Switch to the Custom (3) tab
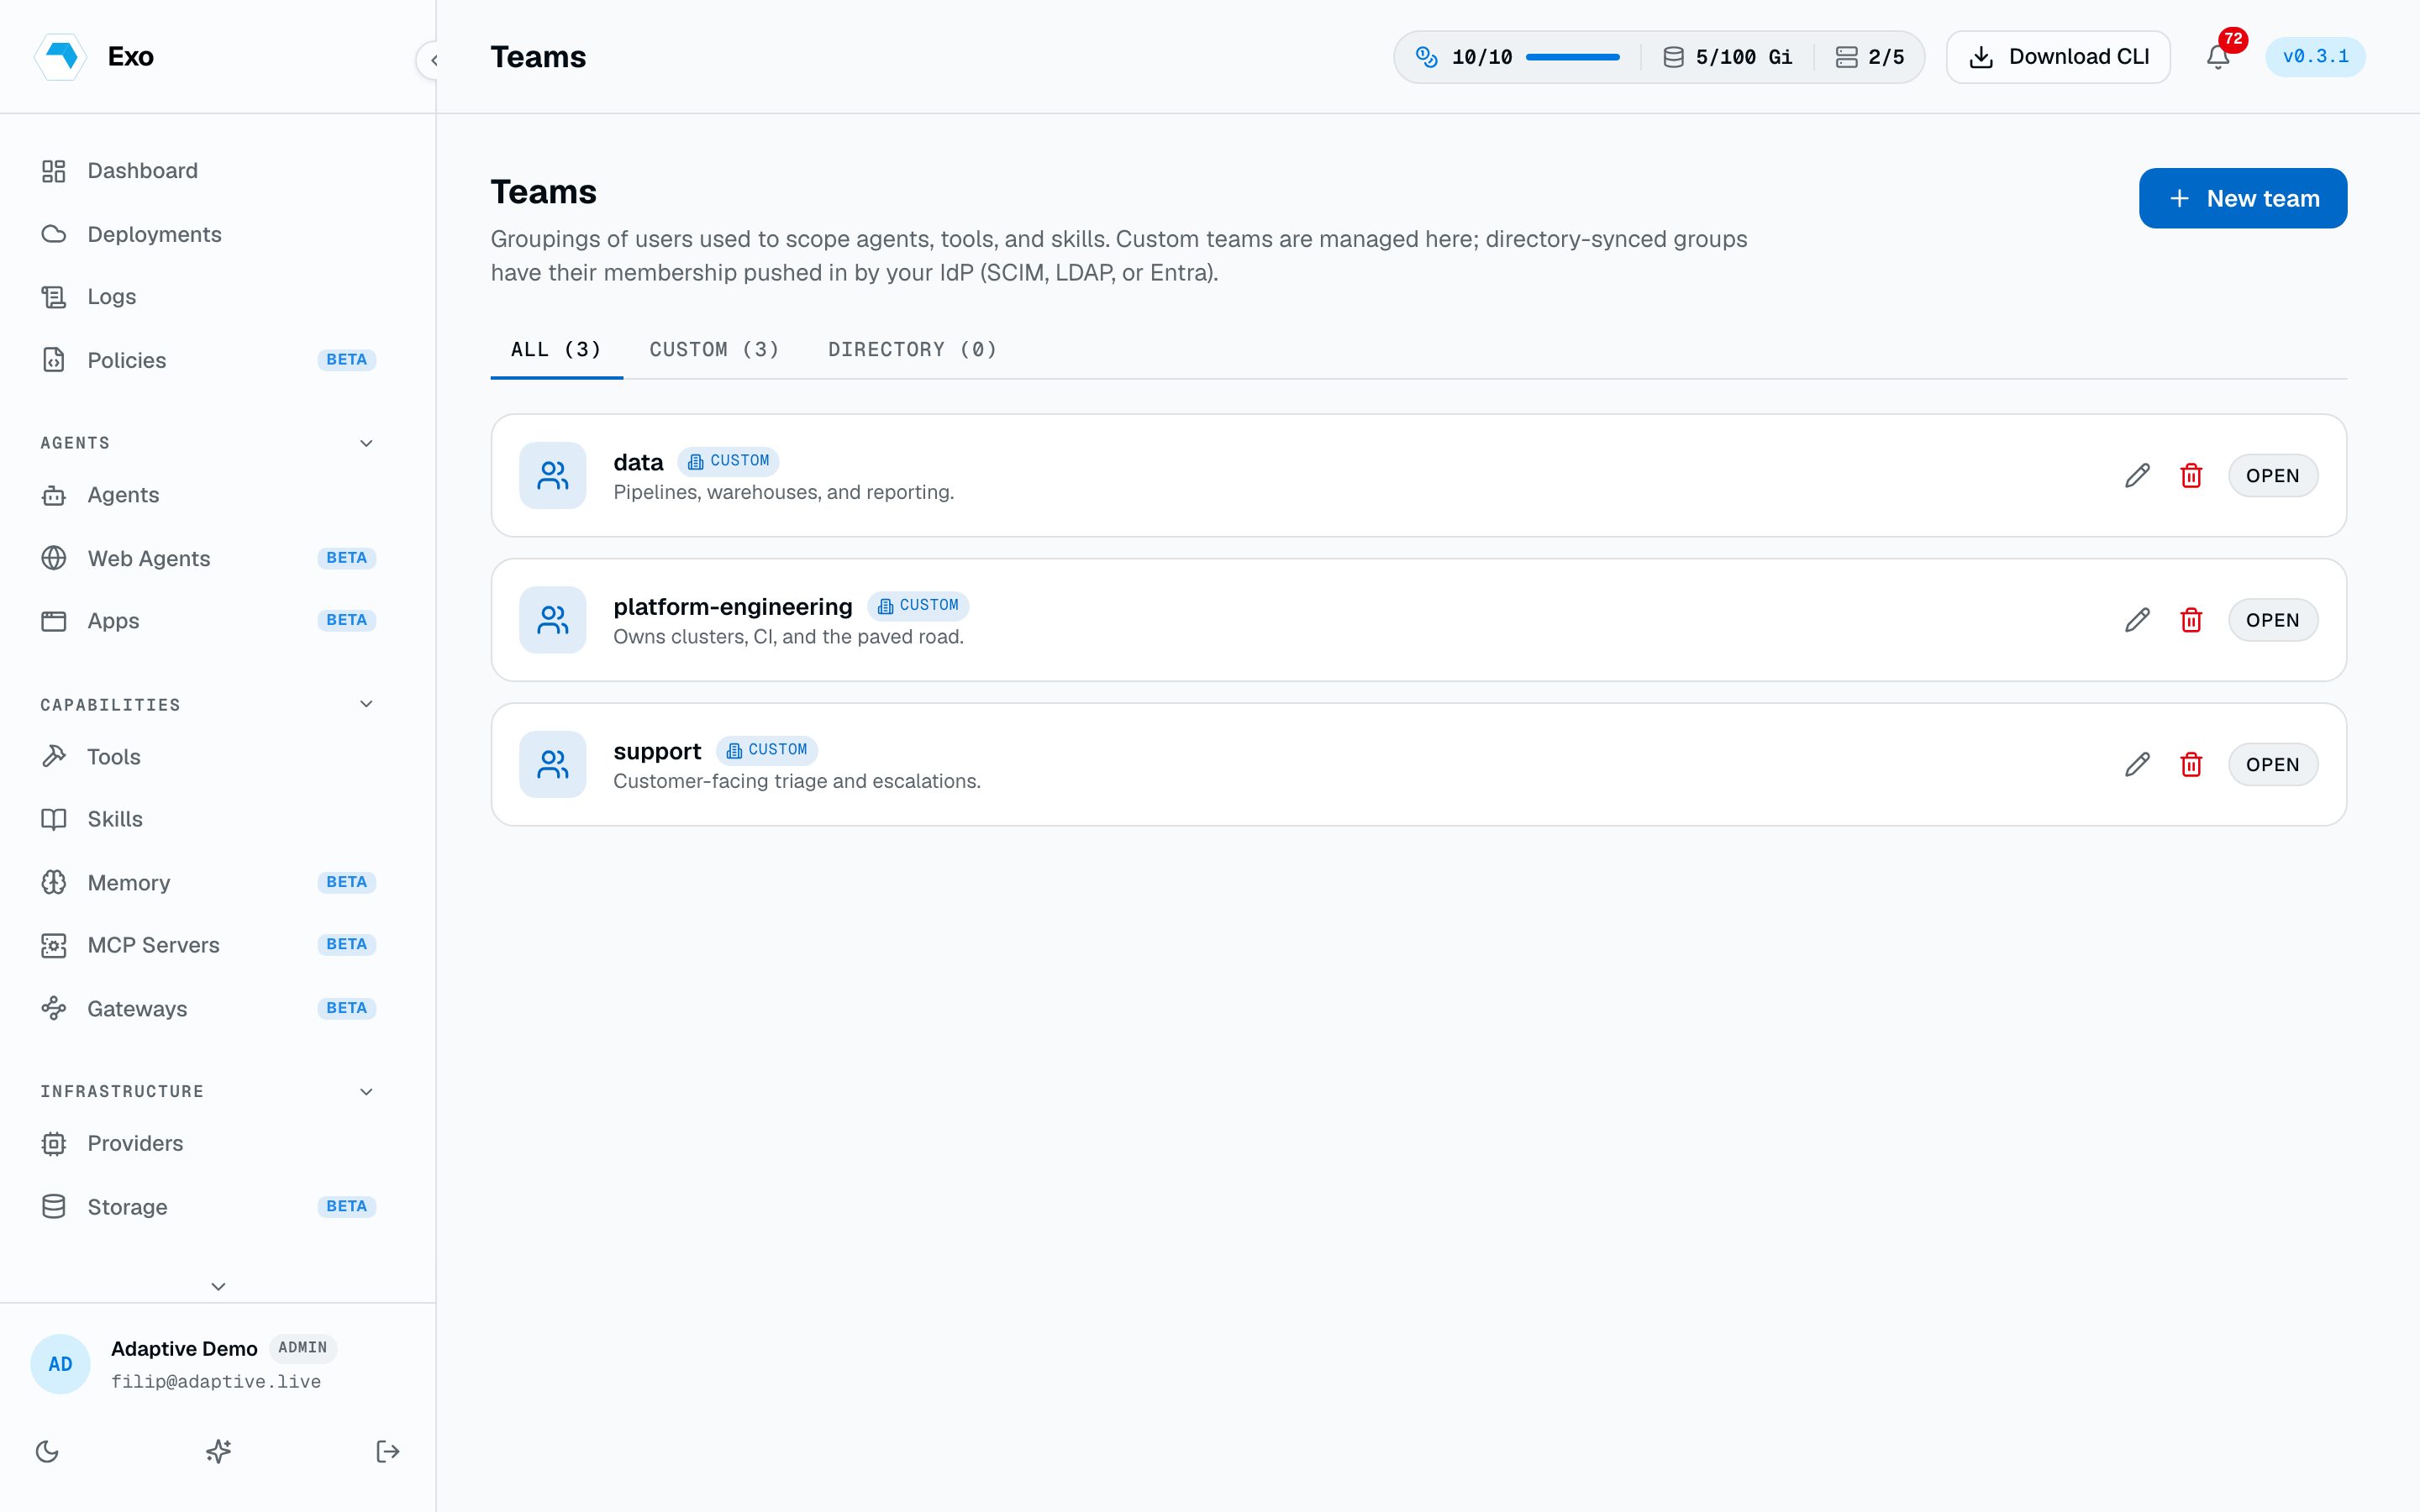 [x=714, y=349]
